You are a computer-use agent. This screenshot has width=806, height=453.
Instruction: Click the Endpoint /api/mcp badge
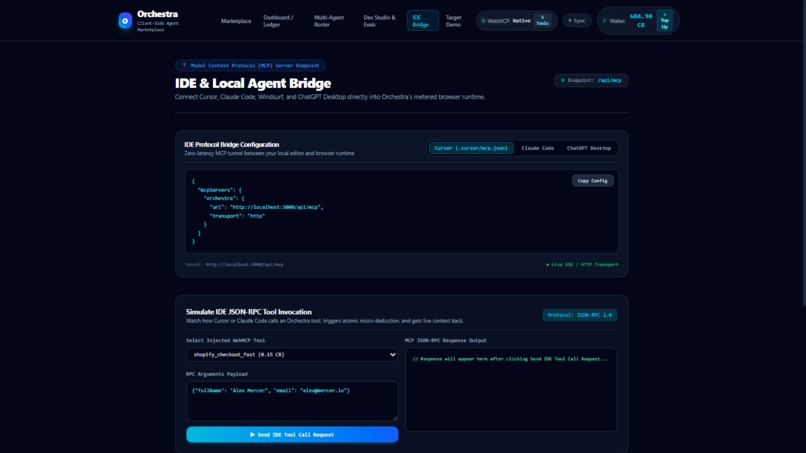591,80
